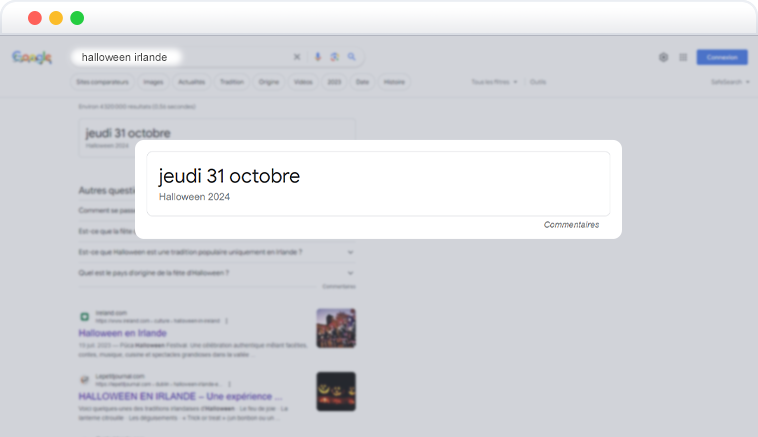Open the Outils search tools
The image size is (758, 437).
pos(538,82)
